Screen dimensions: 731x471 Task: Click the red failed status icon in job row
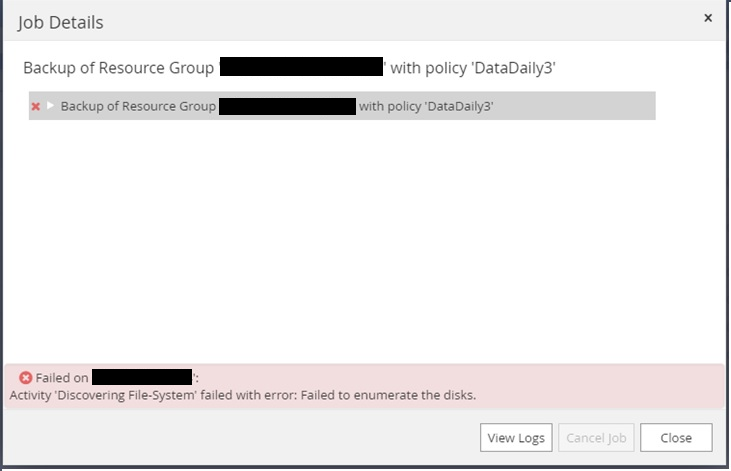36,106
